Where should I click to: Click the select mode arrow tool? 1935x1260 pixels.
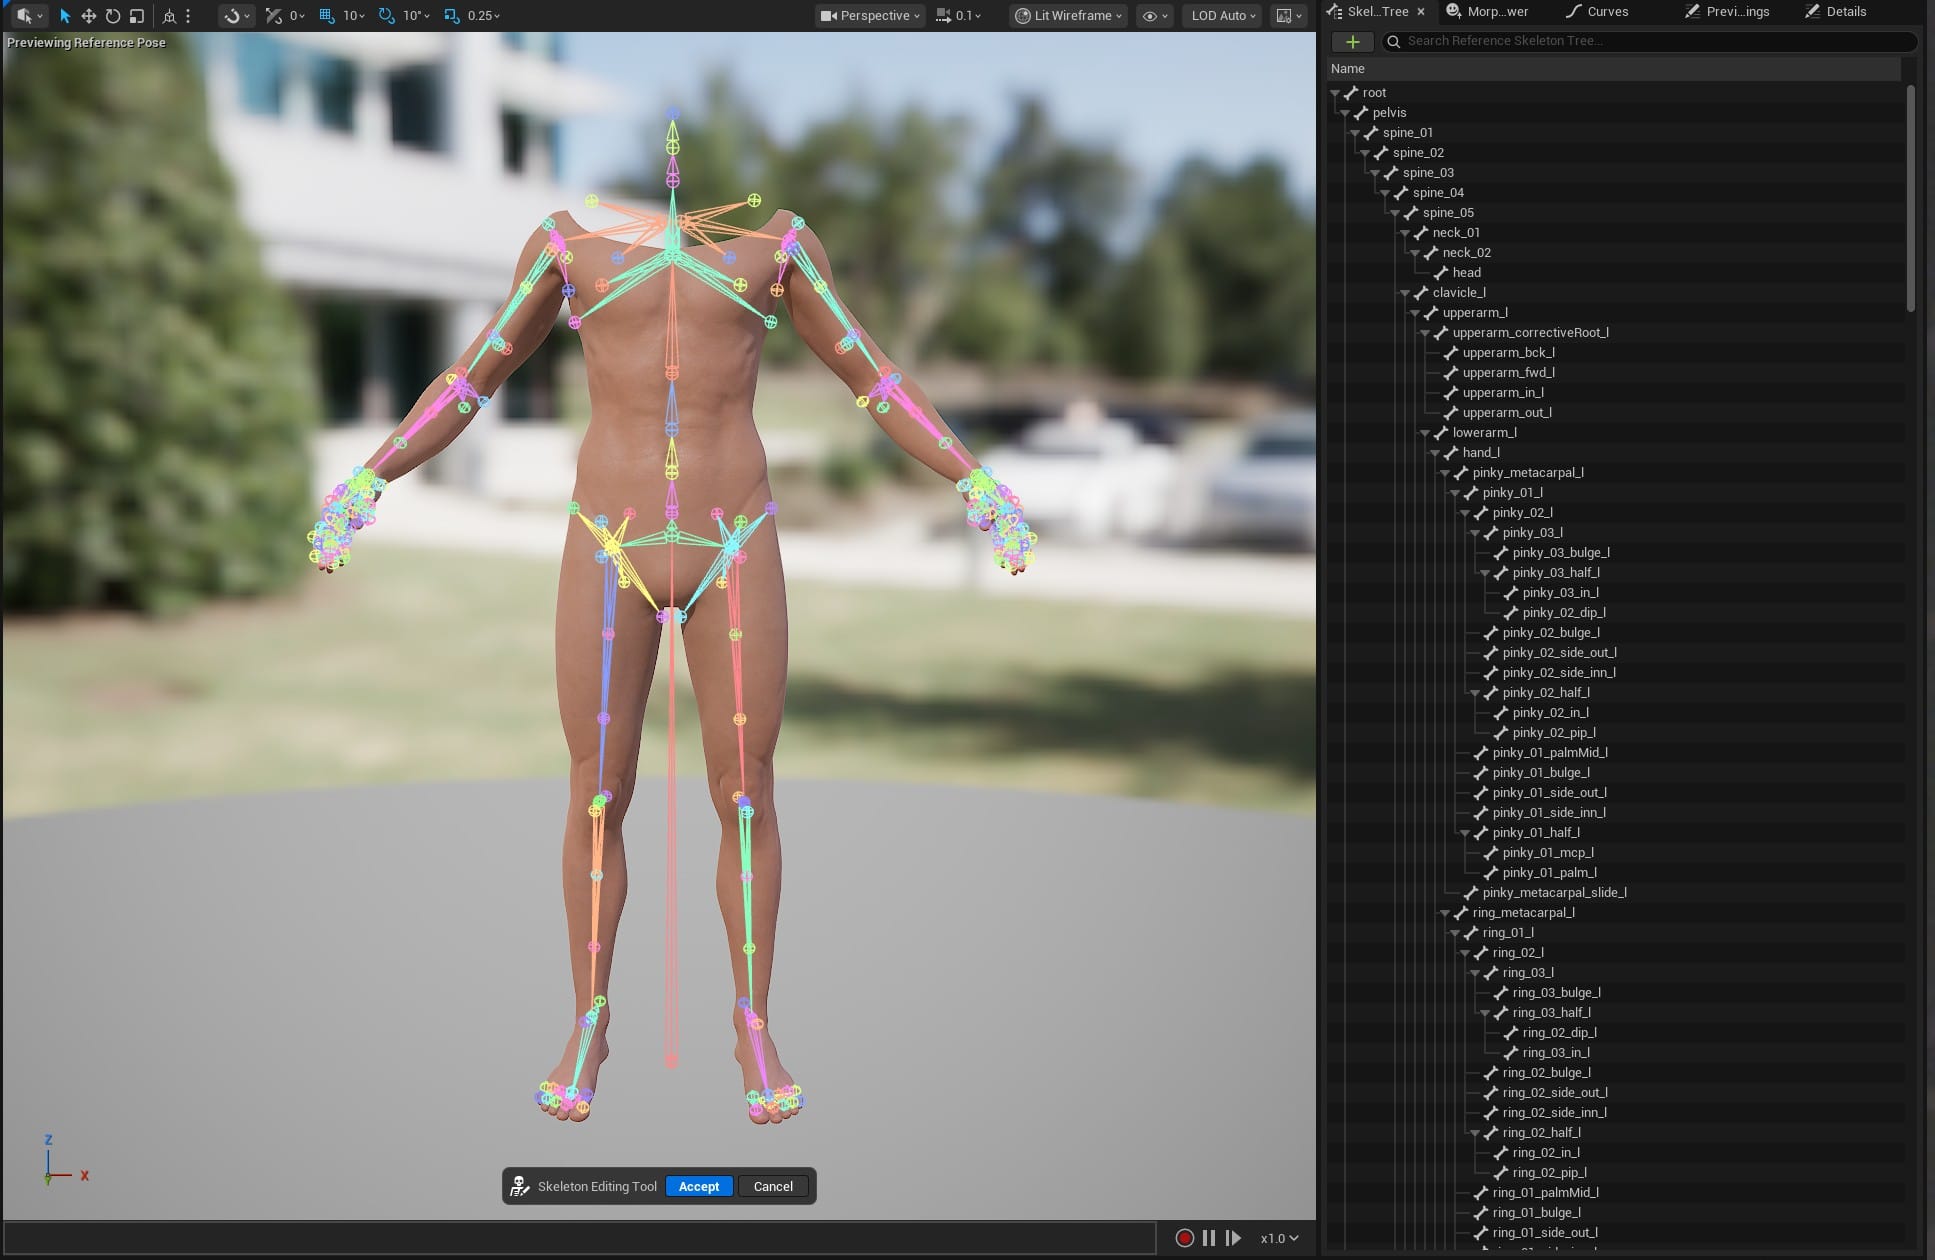coord(65,16)
